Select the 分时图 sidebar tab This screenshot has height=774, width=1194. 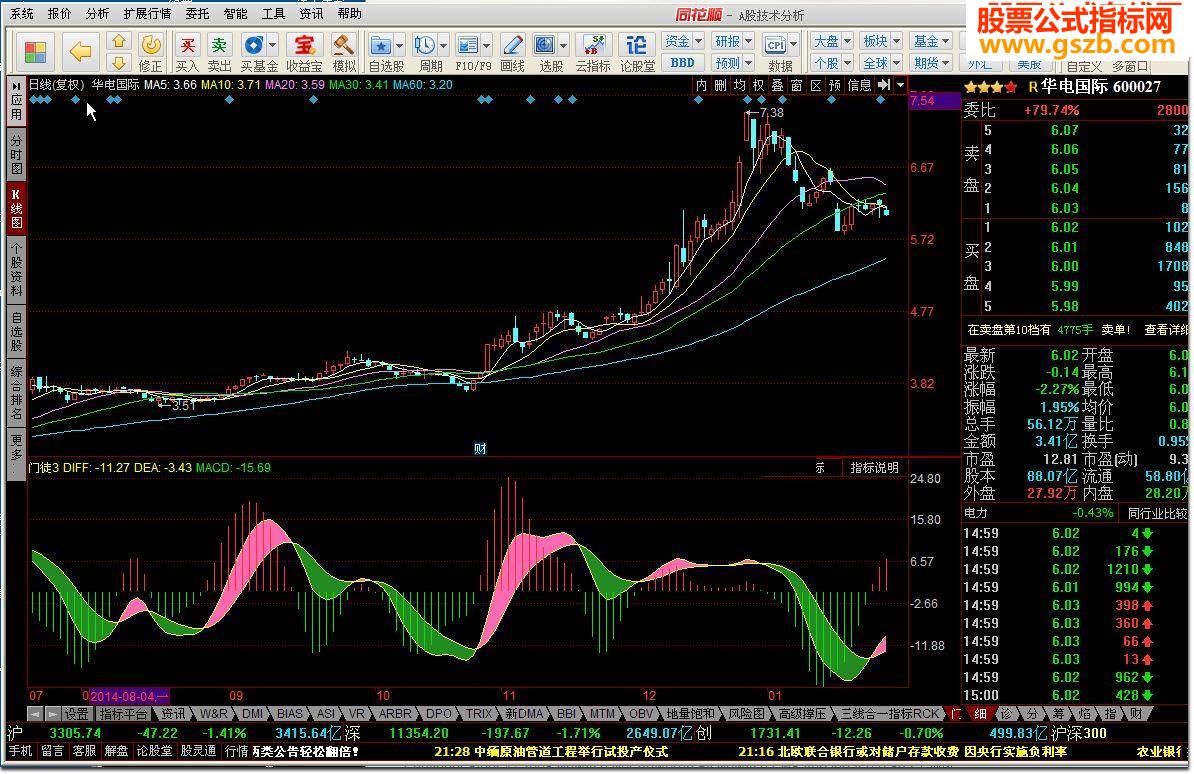coord(16,154)
